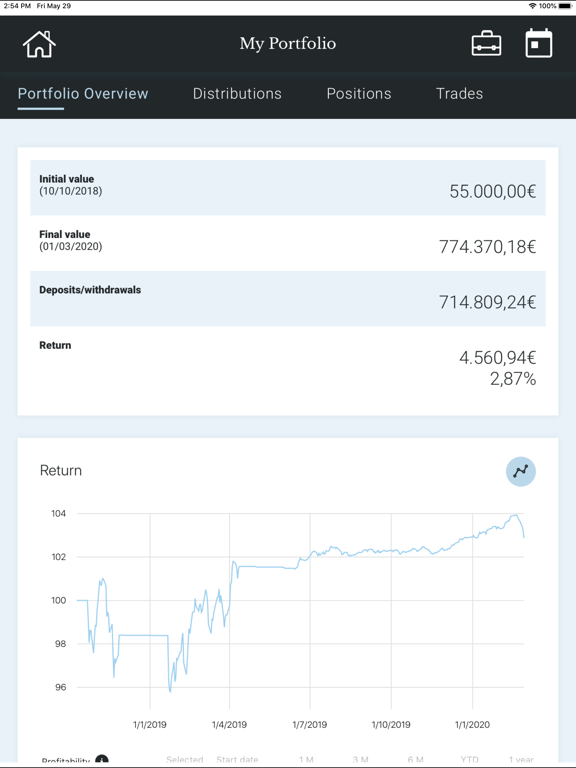Tap the initial value amount 55.000,00€
Image resolution: width=576 pixels, height=768 pixels.
tap(493, 191)
